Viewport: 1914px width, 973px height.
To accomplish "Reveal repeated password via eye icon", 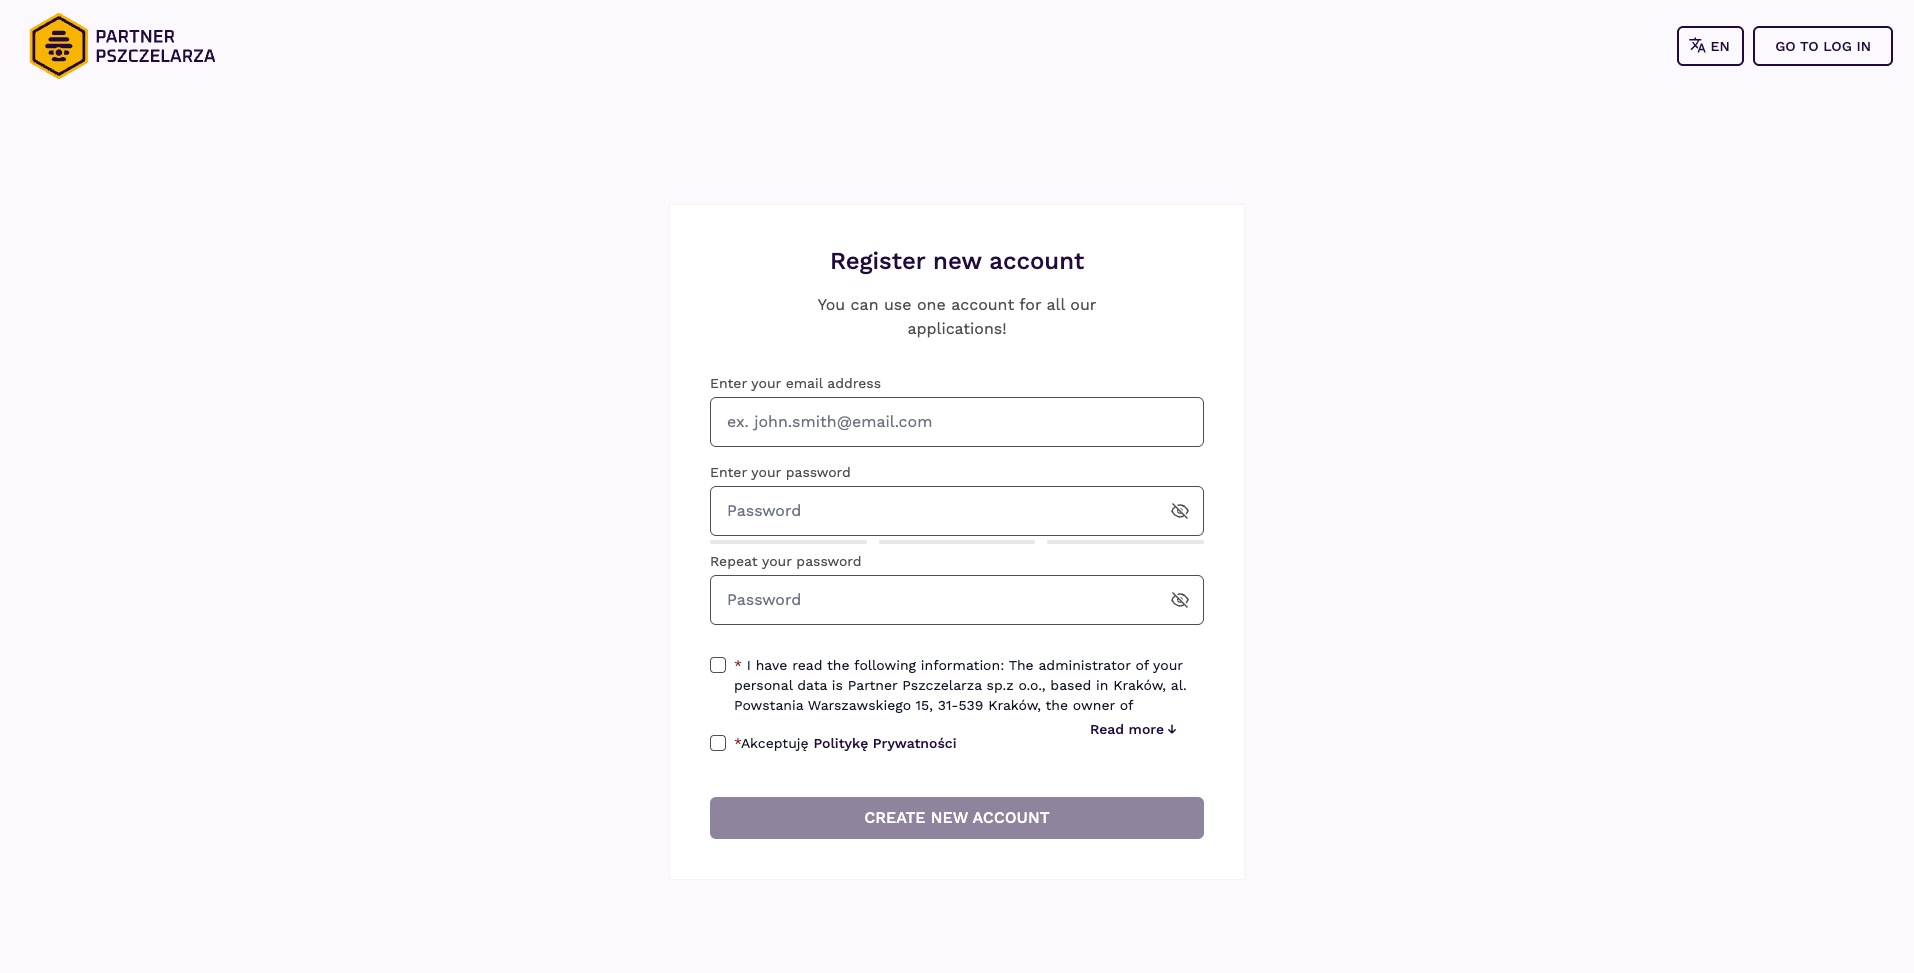I will pos(1180,600).
